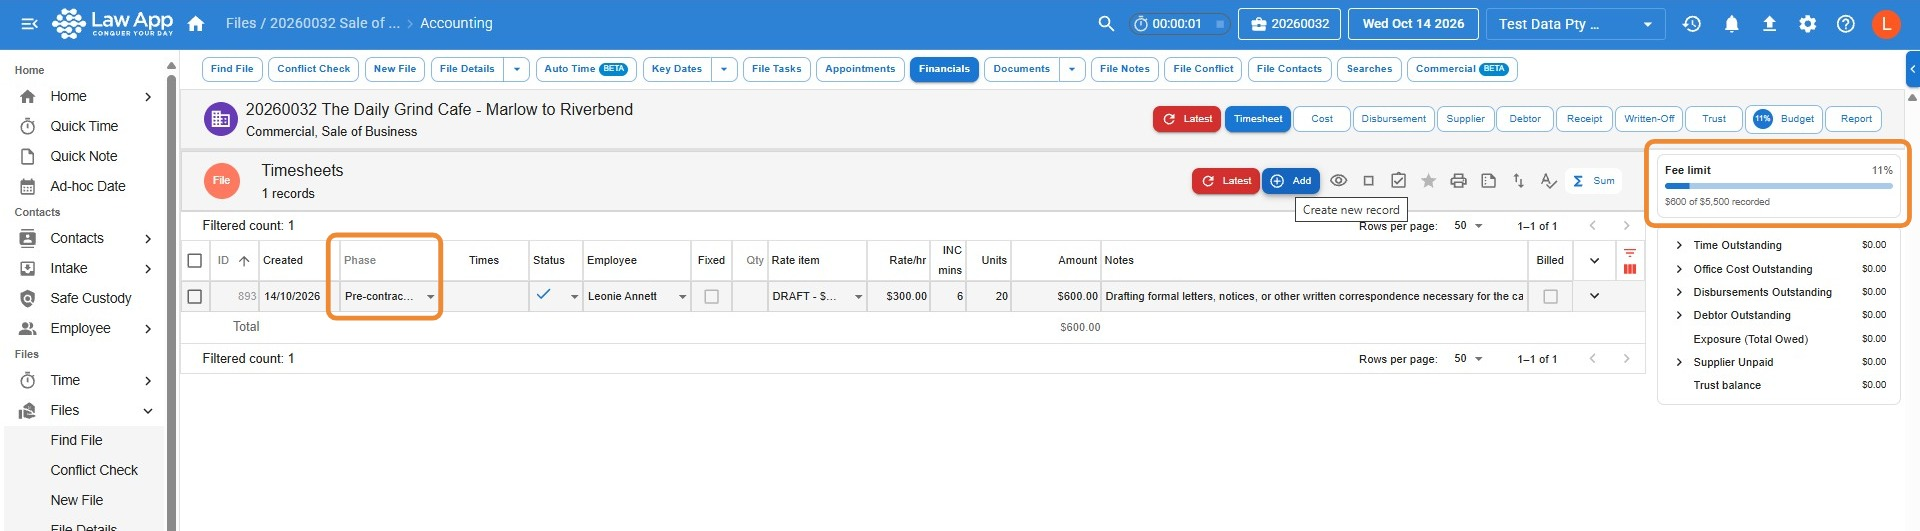Open Quick Note in sidebar

[84, 156]
